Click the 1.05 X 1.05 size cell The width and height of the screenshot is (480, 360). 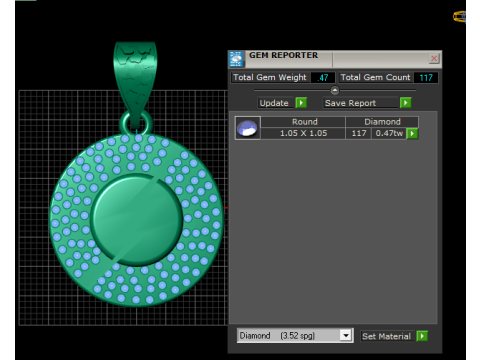pos(303,133)
